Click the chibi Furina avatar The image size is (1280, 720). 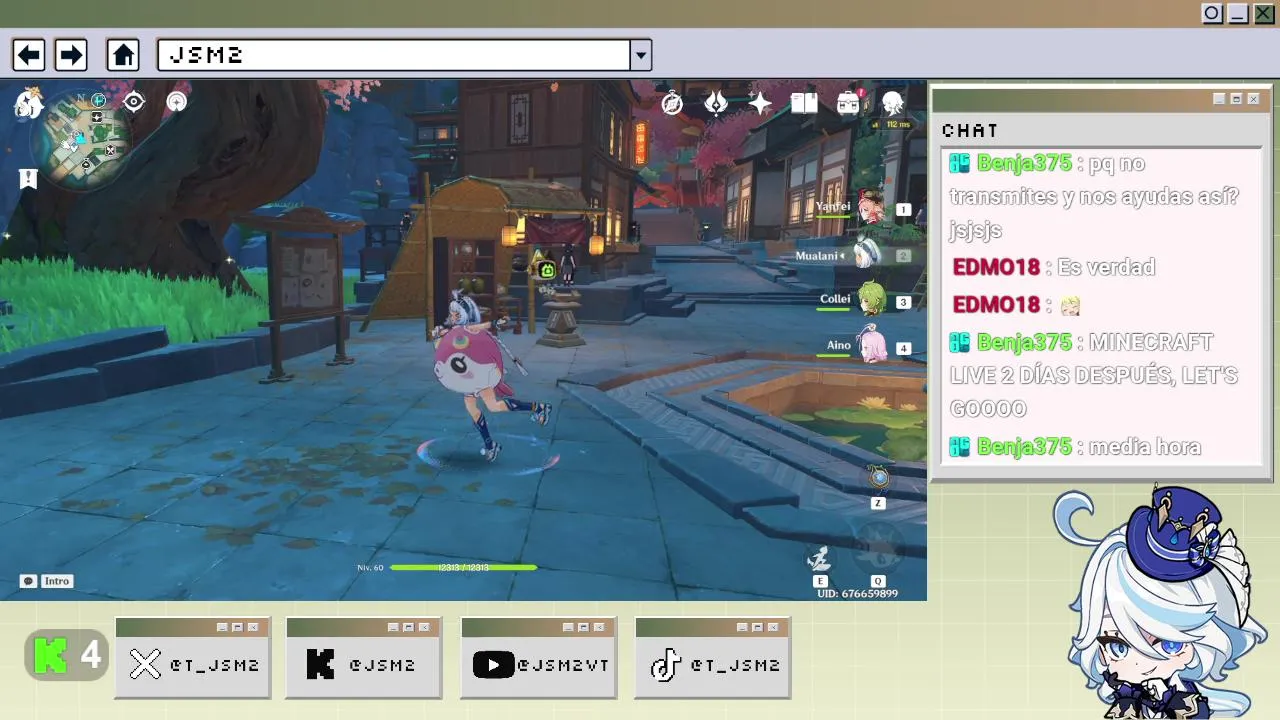pyautogui.click(x=1158, y=602)
